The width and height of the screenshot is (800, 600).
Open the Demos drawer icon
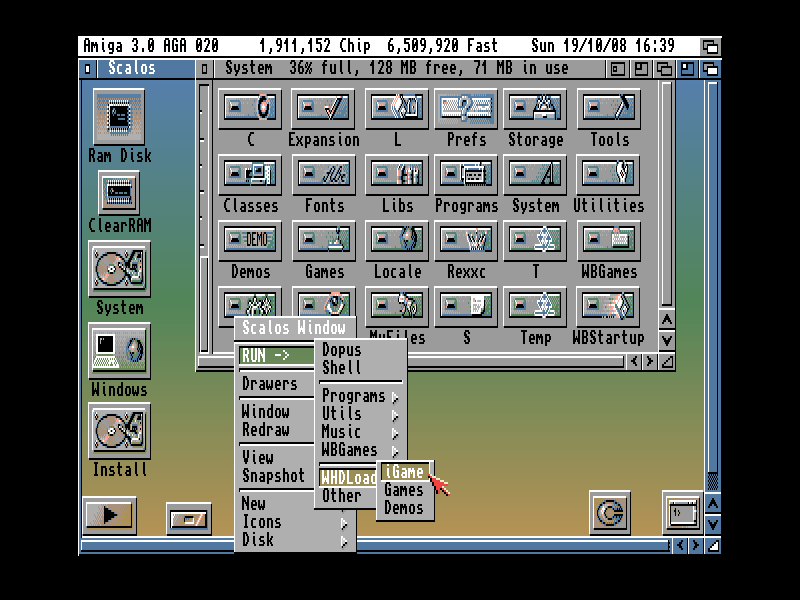point(250,240)
